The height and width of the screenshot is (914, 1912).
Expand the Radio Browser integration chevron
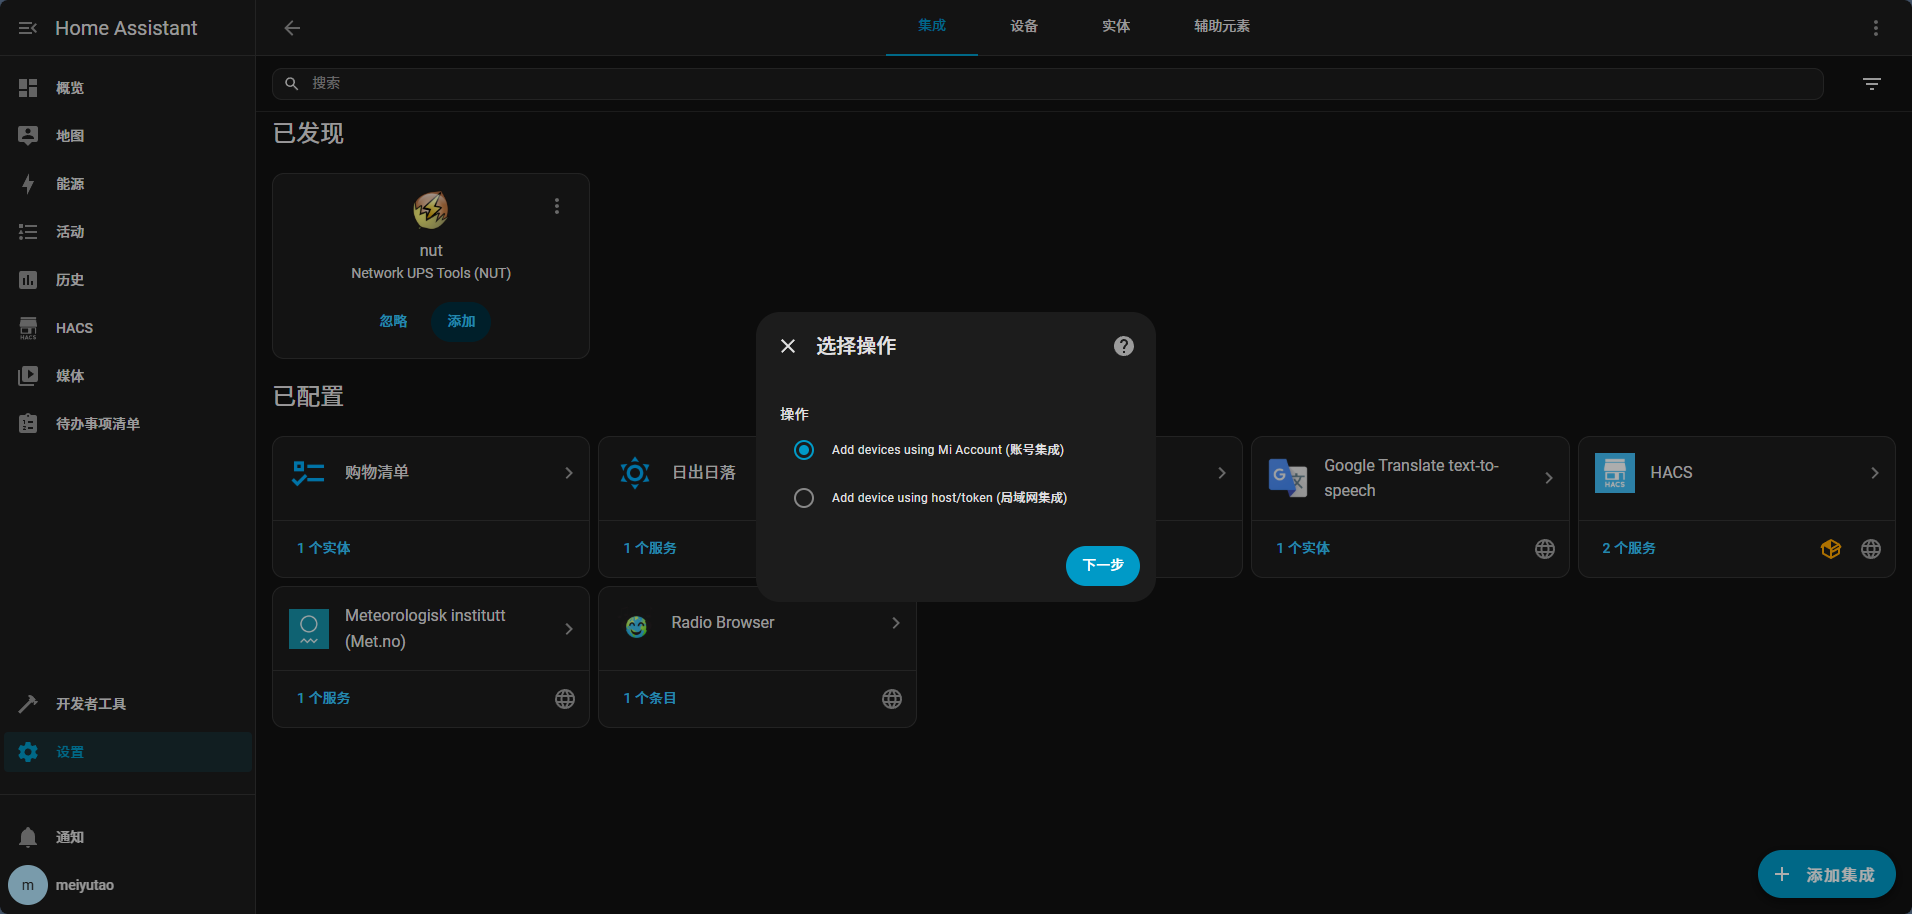pyautogui.click(x=895, y=623)
